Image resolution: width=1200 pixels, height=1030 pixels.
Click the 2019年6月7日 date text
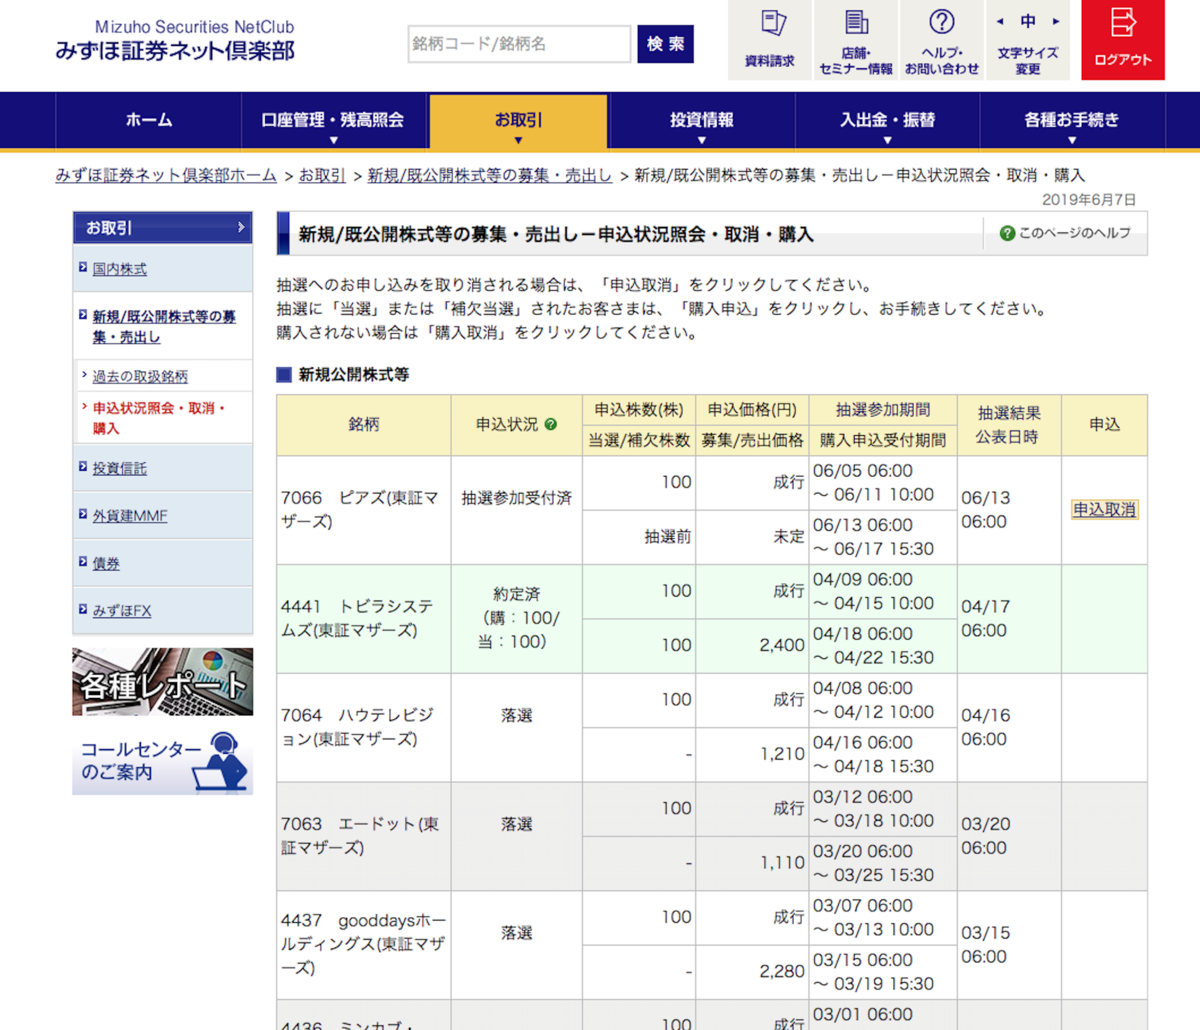click(x=1089, y=200)
